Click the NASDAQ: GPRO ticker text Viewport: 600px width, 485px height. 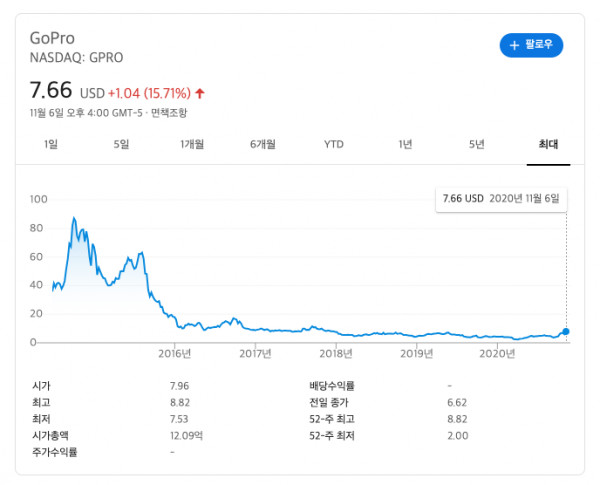76,58
